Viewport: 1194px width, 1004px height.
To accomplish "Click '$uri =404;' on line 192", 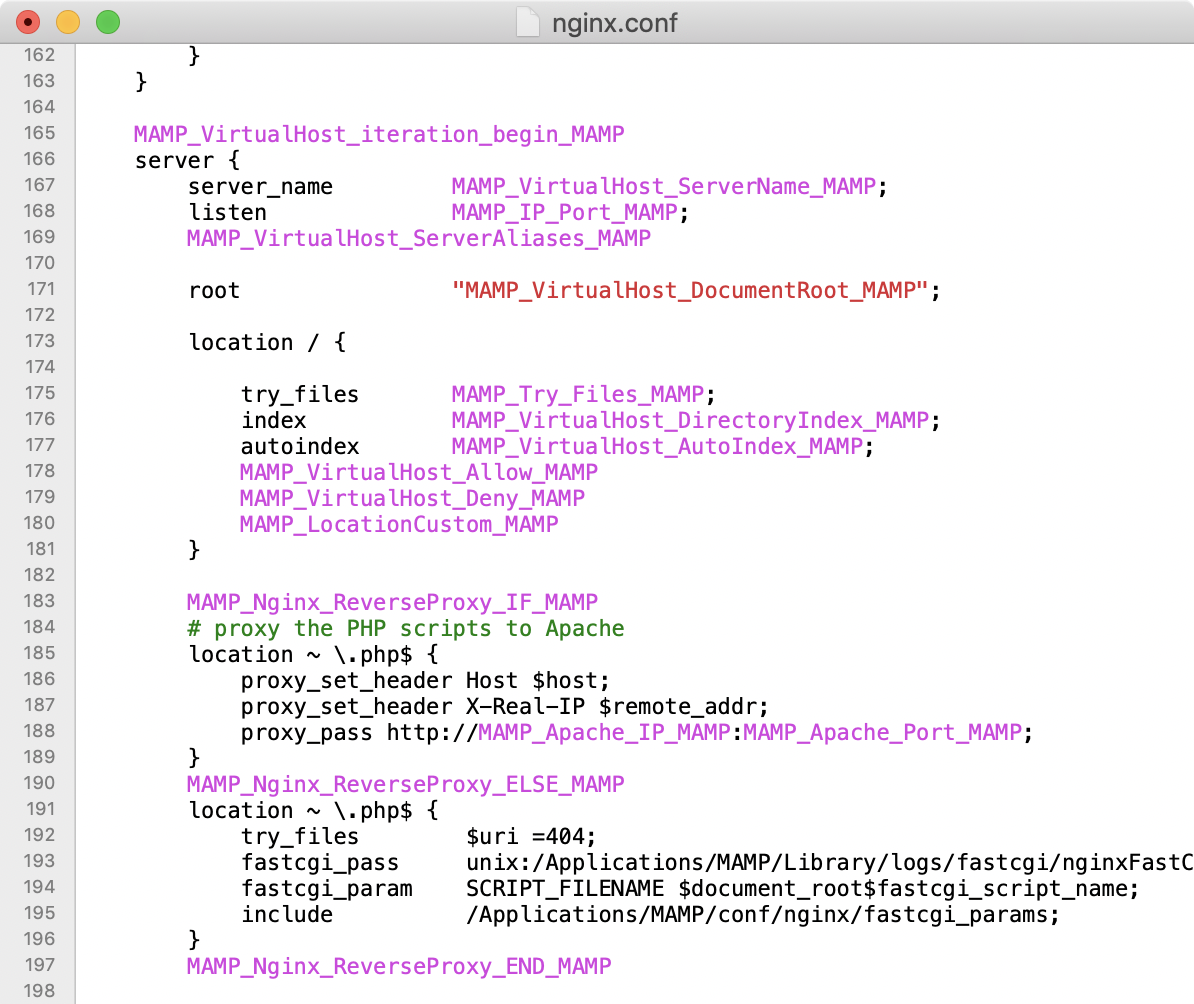I will tap(531, 836).
